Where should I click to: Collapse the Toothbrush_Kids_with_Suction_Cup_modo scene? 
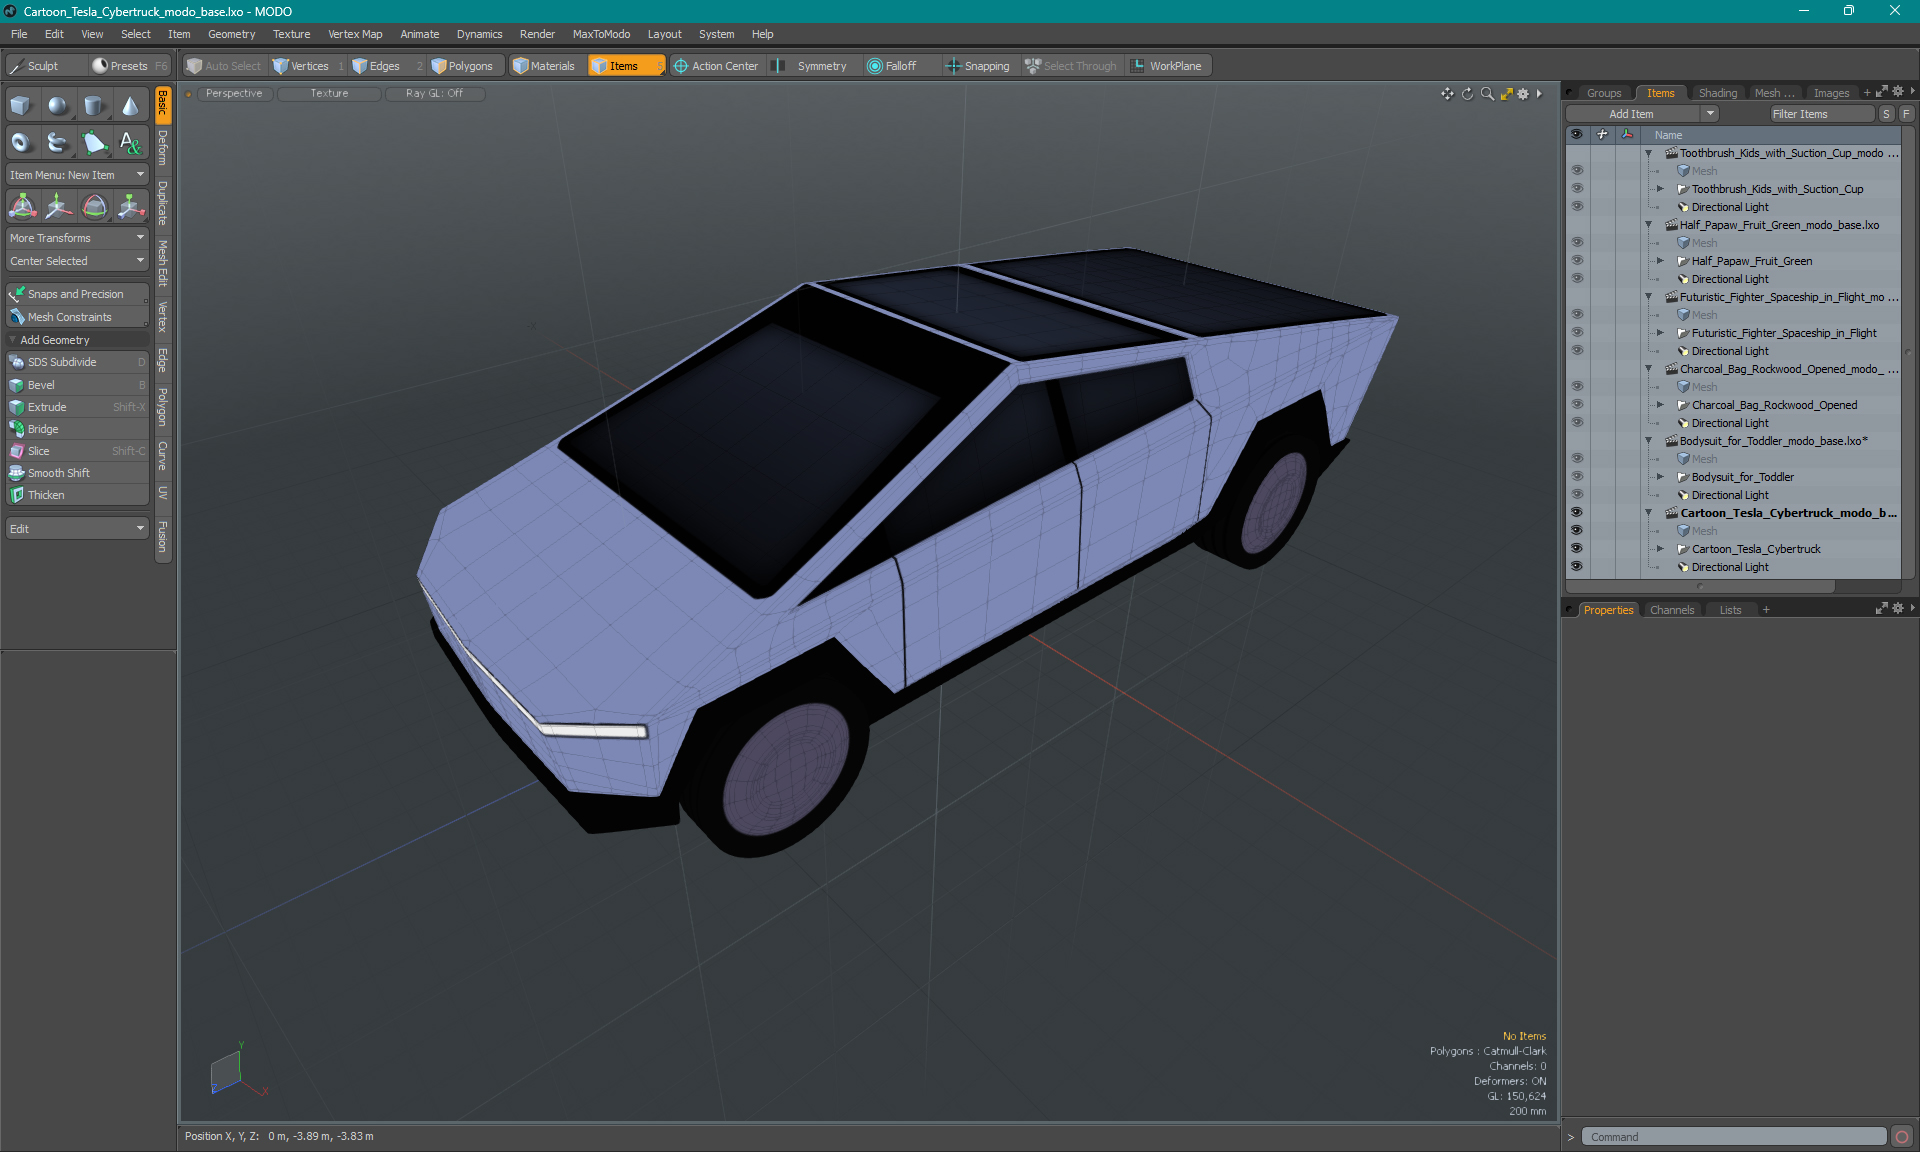1649,153
